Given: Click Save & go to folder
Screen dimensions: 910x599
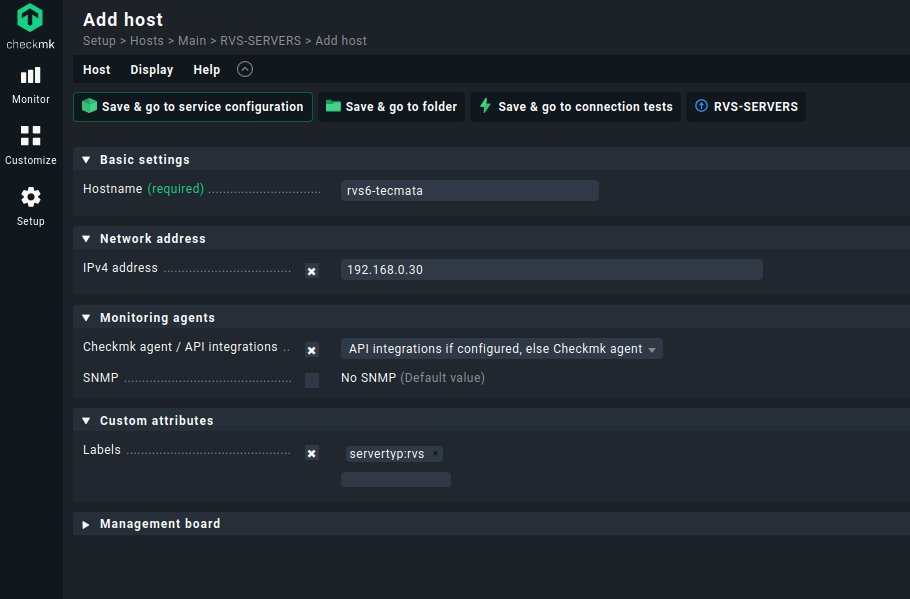Looking at the screenshot, I should pyautogui.click(x=391, y=107).
